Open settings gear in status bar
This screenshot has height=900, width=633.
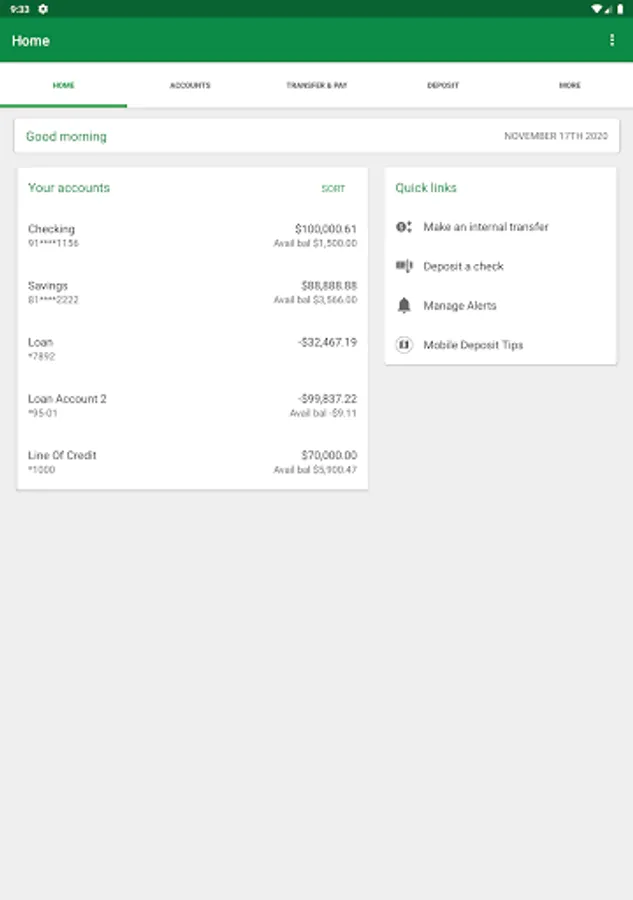pos(43,9)
